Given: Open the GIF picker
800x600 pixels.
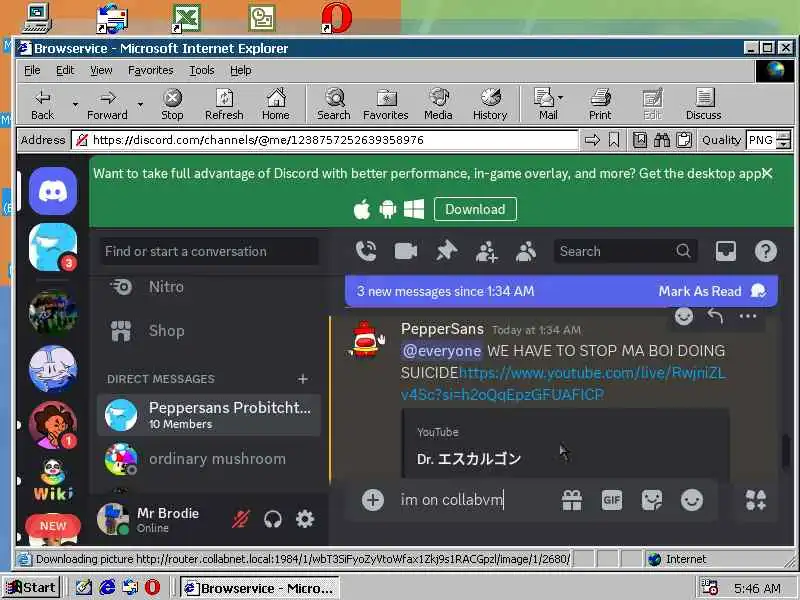Looking at the screenshot, I should coord(612,500).
